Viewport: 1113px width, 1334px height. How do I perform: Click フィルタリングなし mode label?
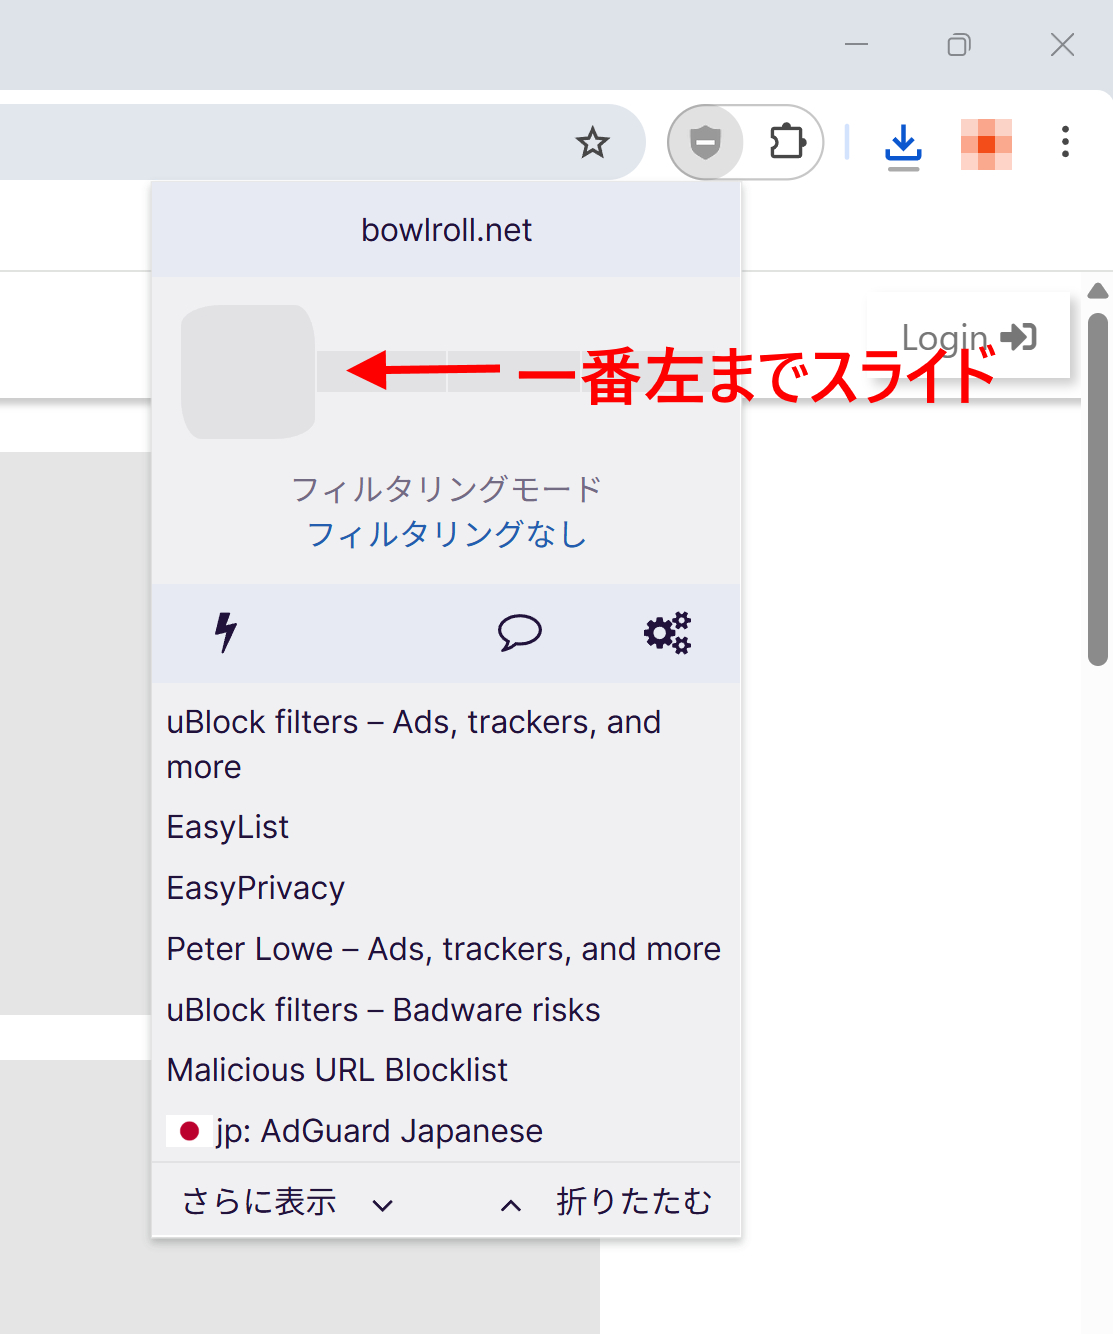446,534
